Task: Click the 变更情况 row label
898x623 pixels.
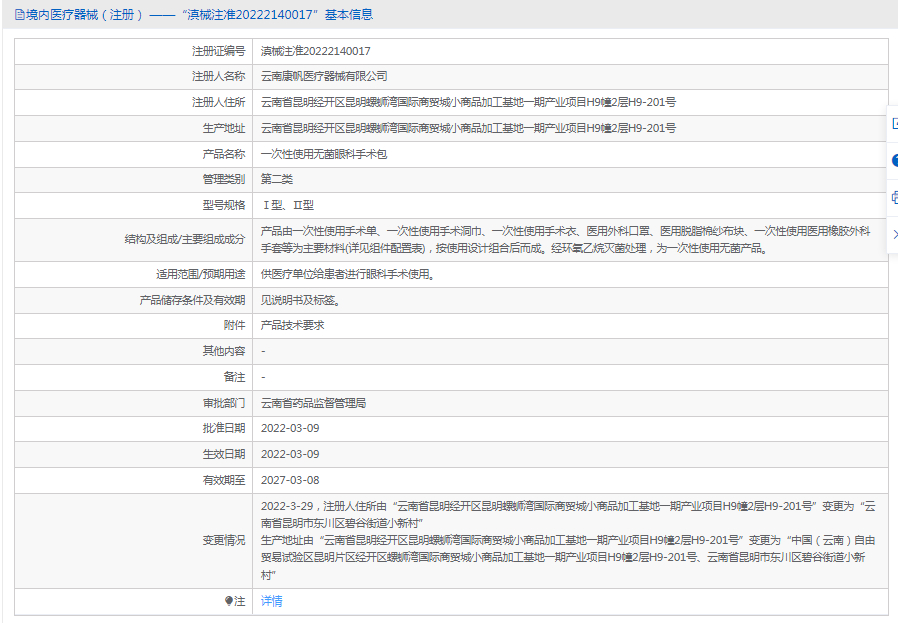Action: (223, 540)
